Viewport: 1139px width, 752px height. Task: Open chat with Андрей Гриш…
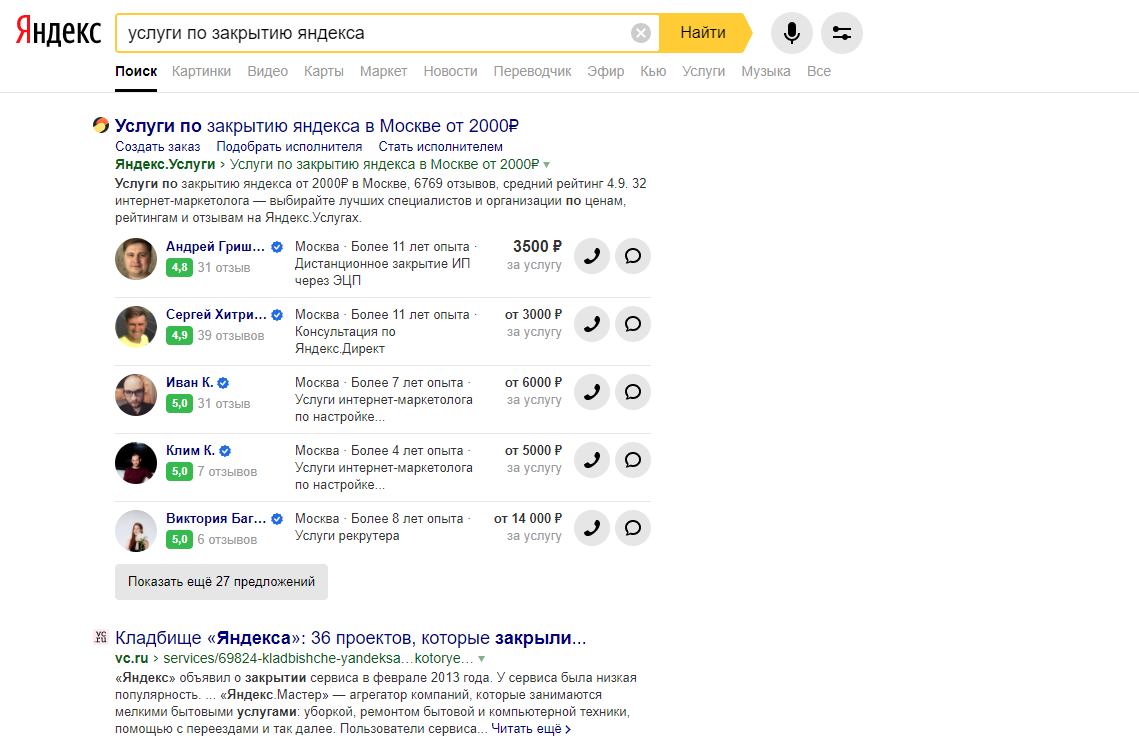[633, 256]
